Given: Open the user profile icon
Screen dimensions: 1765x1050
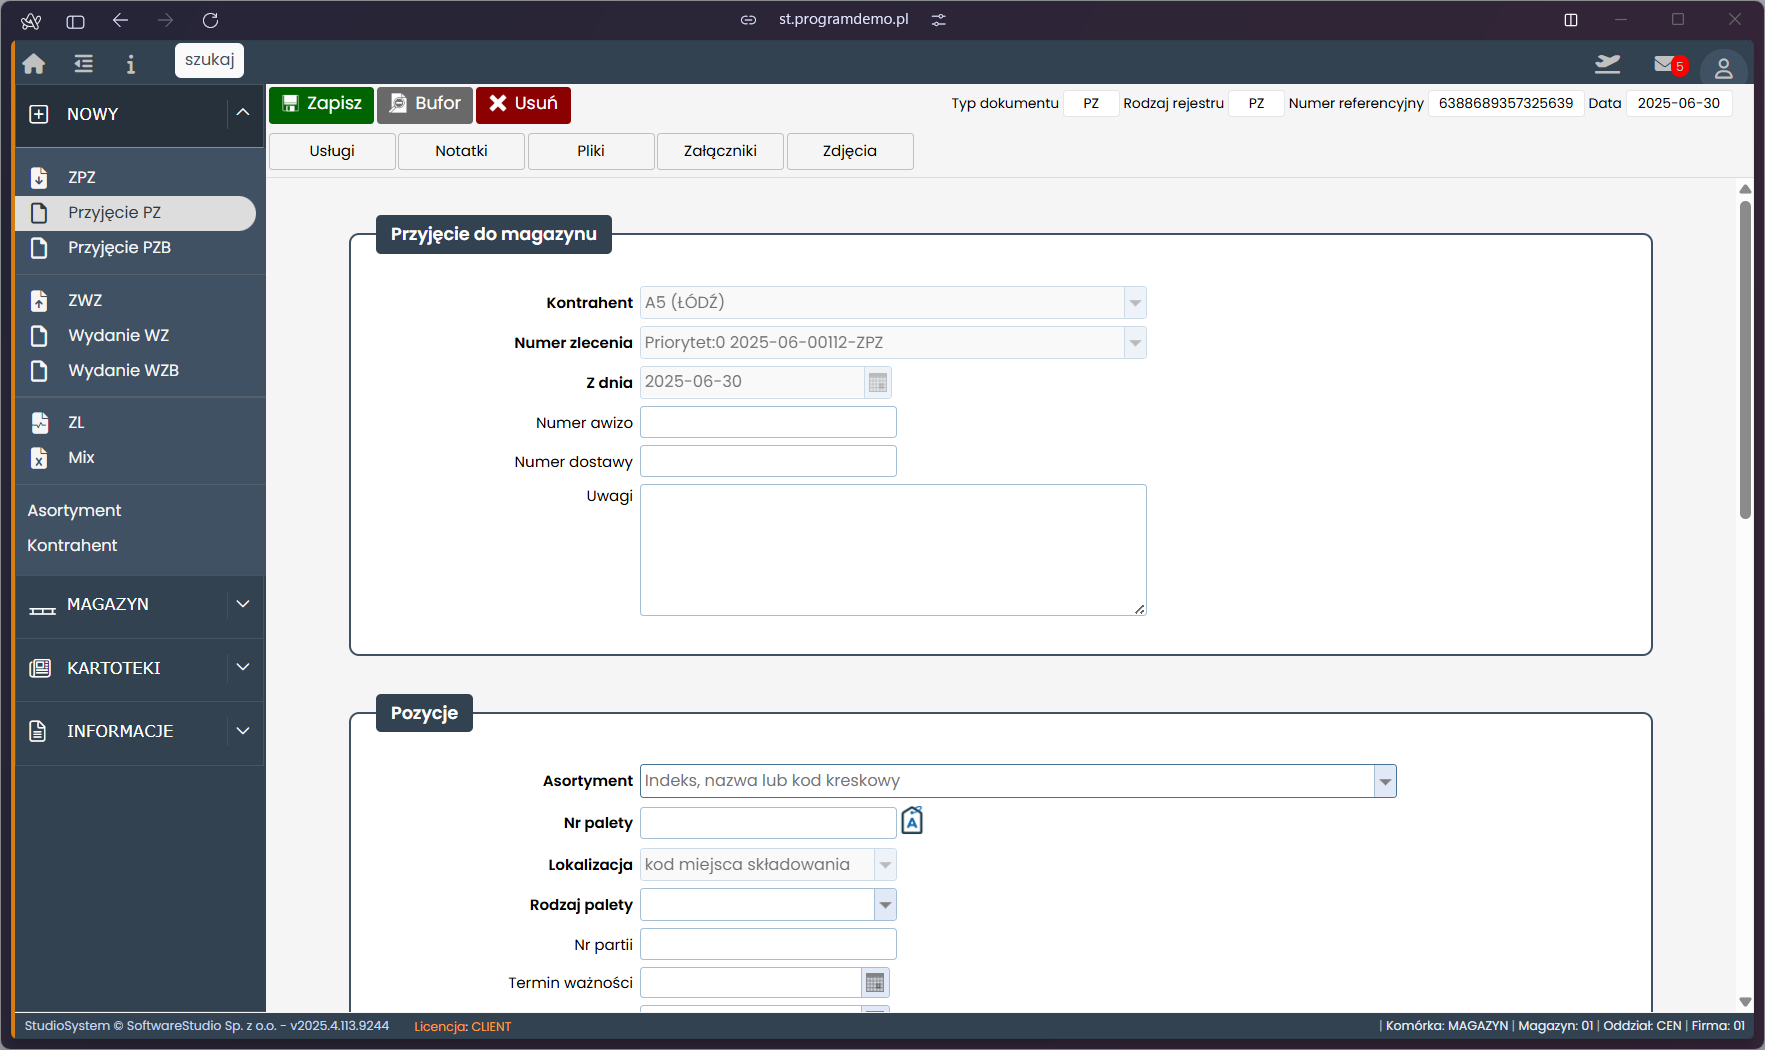Looking at the screenshot, I should pos(1723,68).
